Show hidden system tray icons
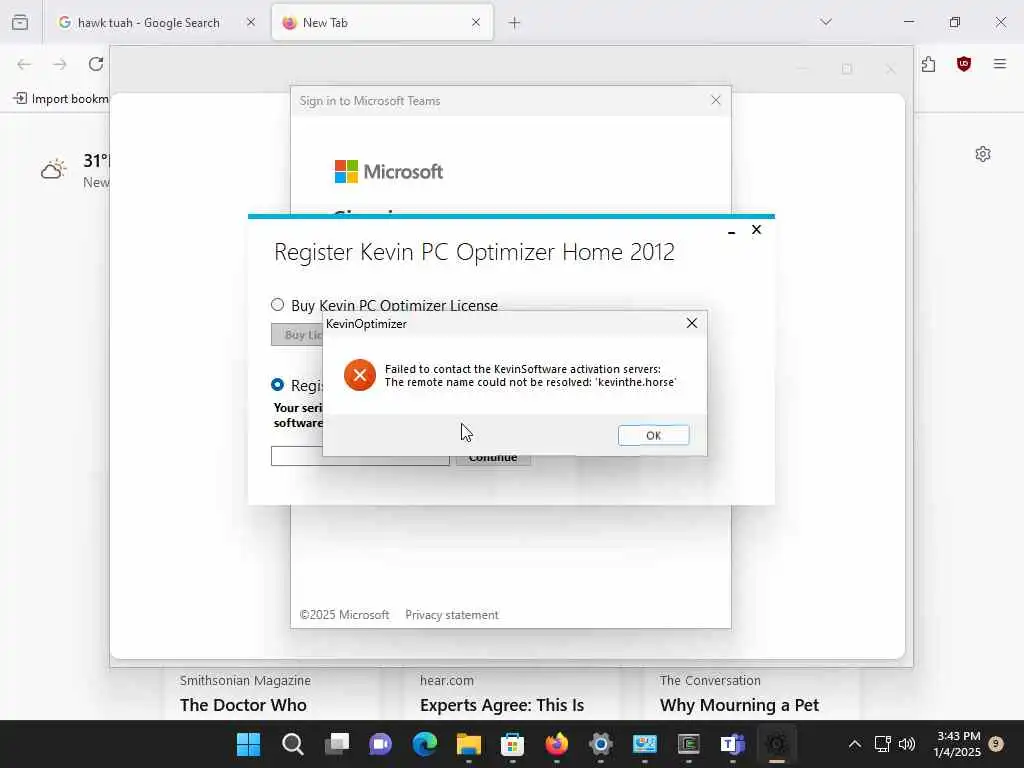 click(x=854, y=744)
